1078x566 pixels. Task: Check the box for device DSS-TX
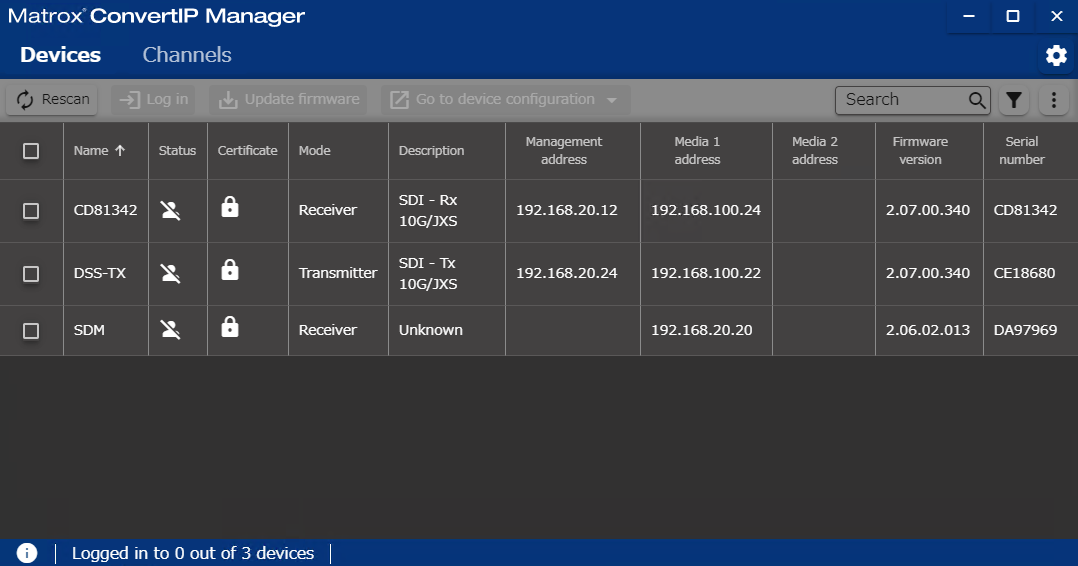coord(31,274)
